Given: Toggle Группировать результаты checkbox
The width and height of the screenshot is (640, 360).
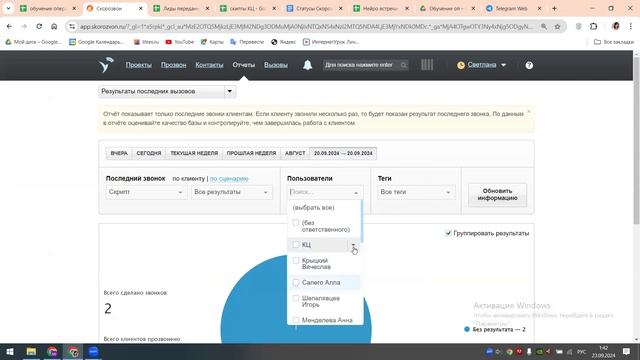Looking at the screenshot, I should (x=448, y=233).
